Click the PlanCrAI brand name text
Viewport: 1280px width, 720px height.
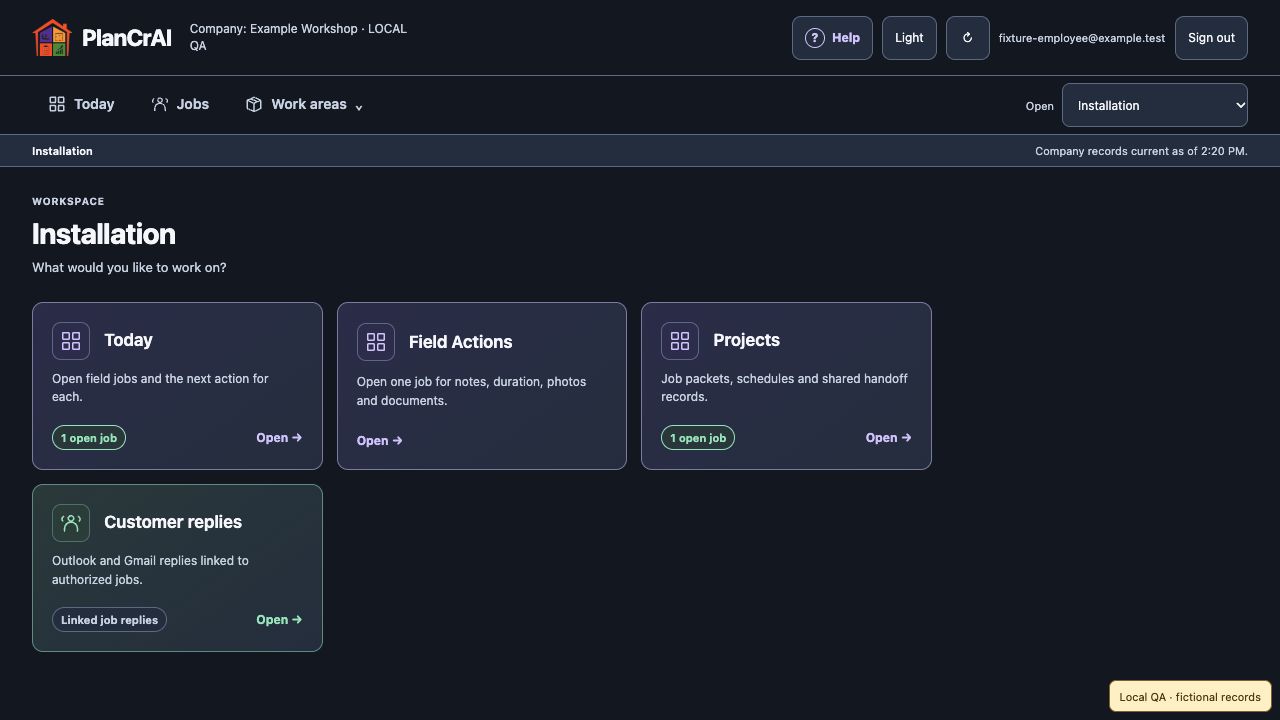click(126, 38)
